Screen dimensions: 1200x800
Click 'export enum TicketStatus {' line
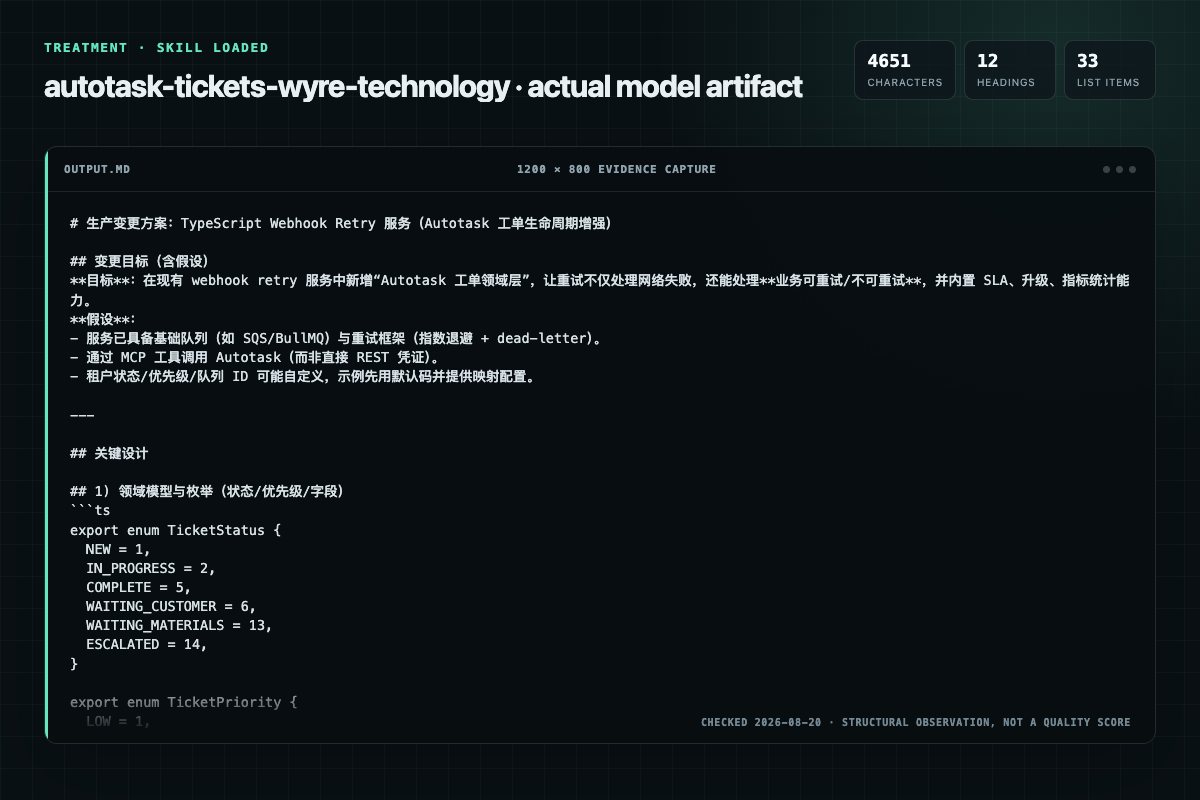click(x=176, y=529)
